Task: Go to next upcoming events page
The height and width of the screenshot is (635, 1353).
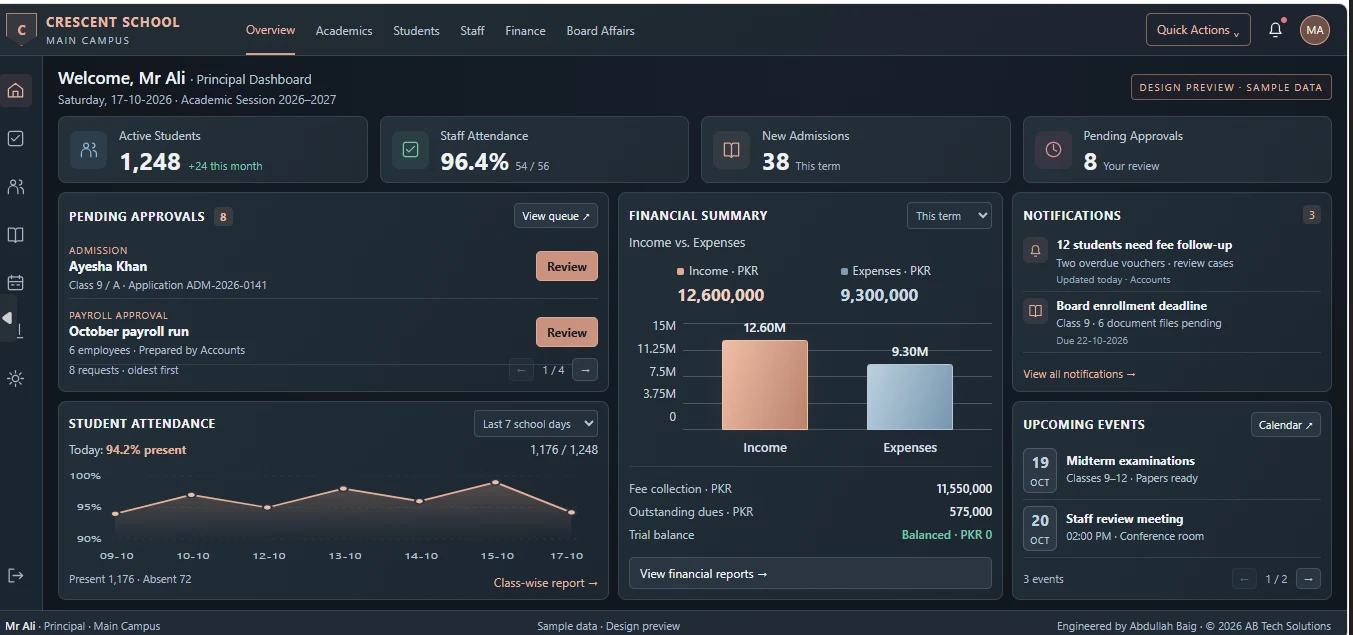Action: coord(1308,579)
